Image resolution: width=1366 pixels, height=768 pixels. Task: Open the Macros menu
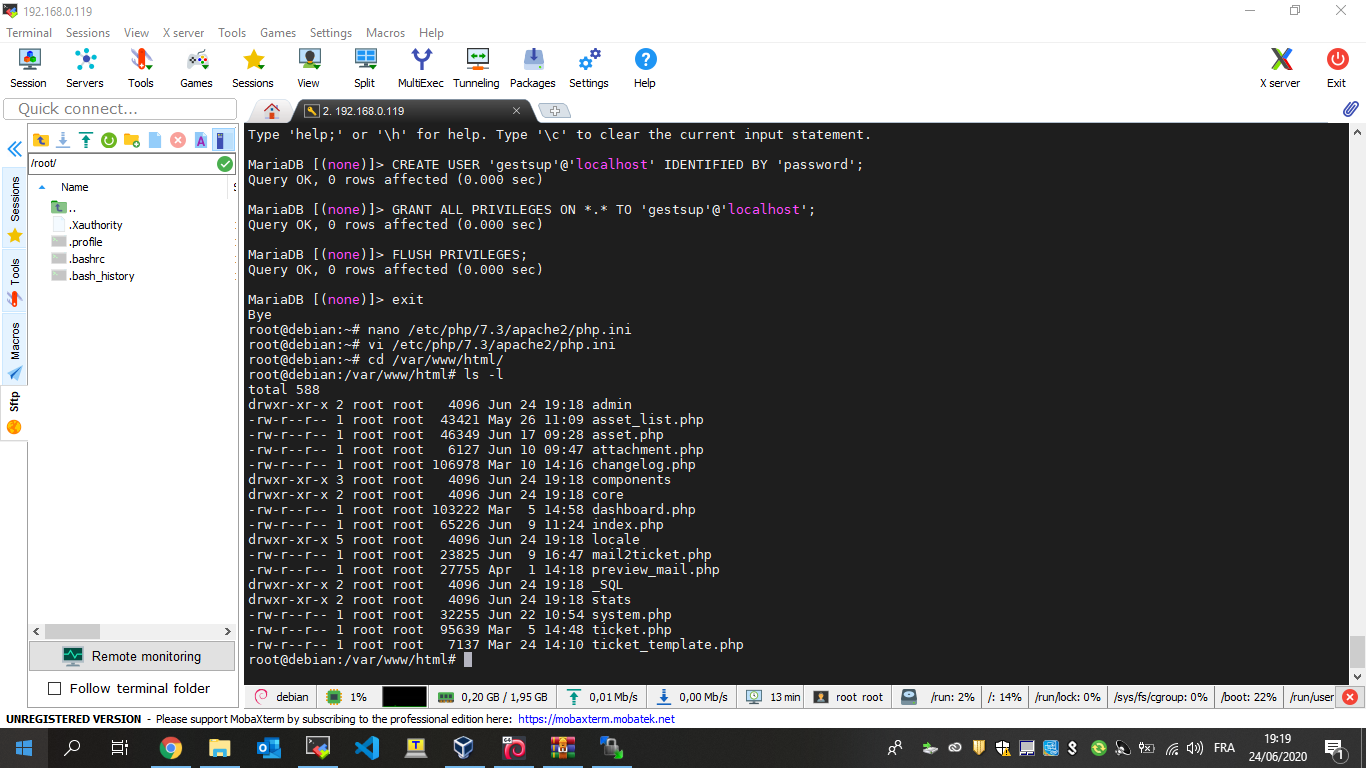click(x=385, y=33)
